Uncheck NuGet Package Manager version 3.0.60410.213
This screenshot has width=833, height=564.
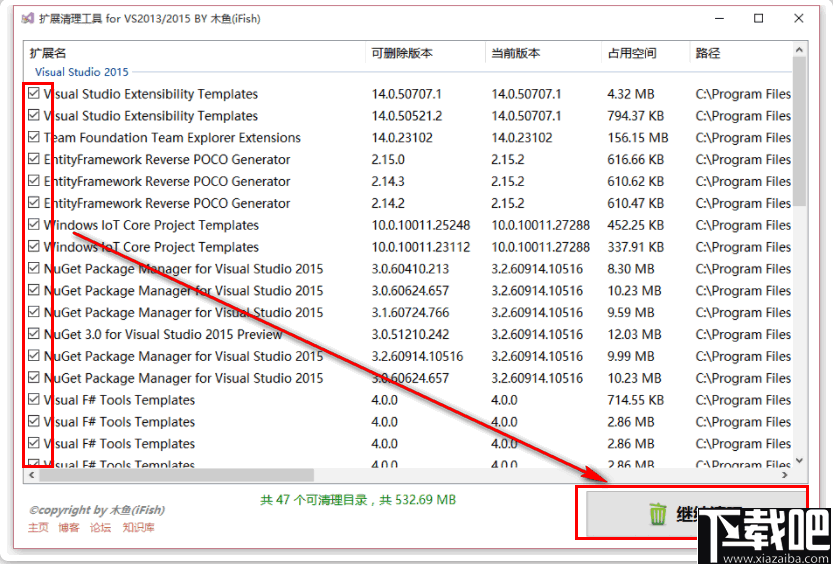[x=34, y=269]
